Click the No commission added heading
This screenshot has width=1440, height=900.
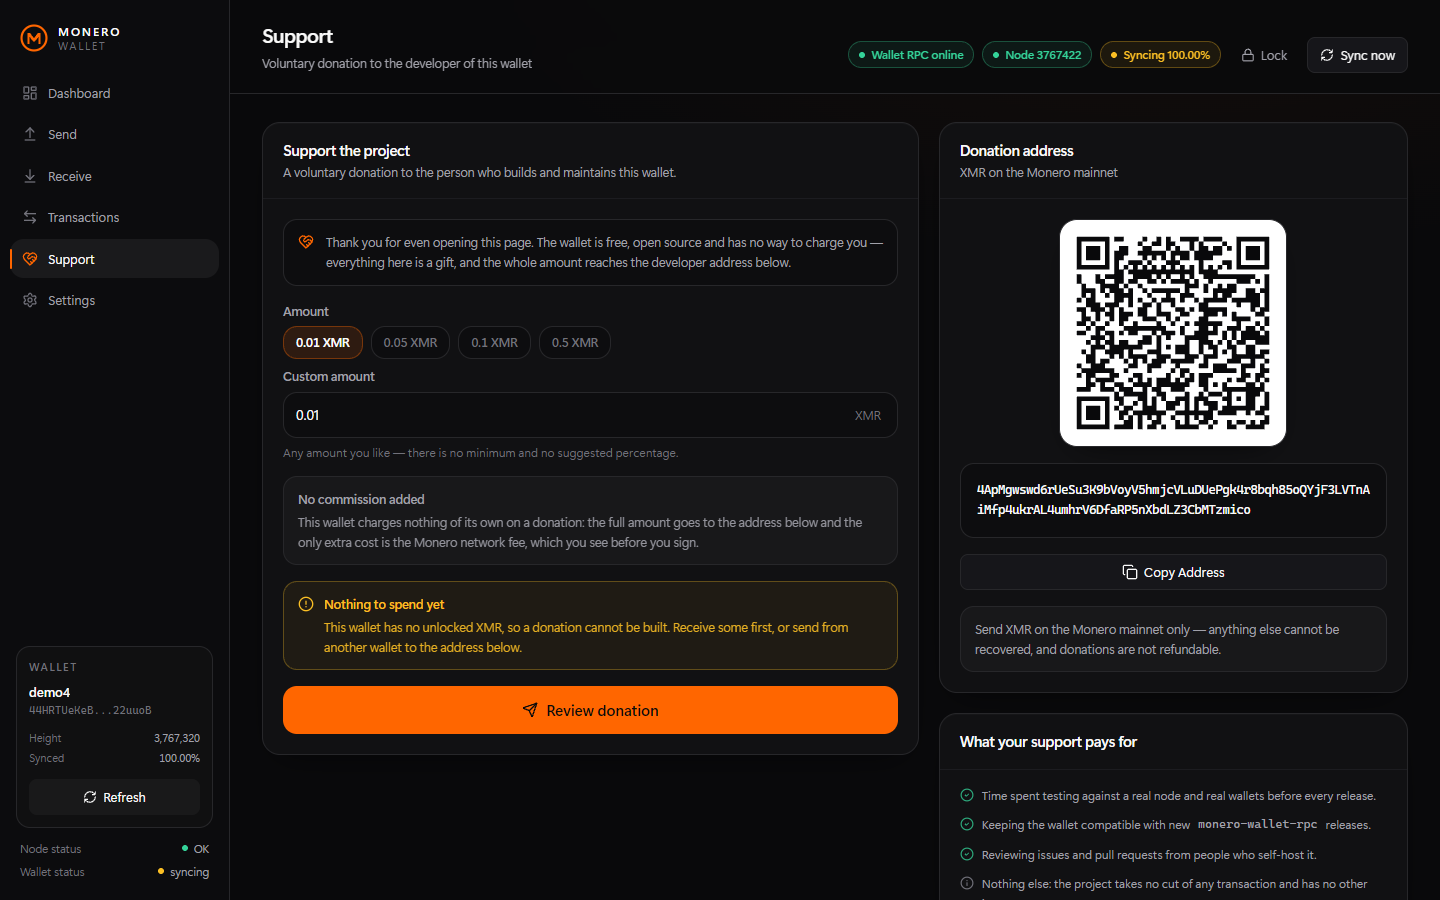361,499
